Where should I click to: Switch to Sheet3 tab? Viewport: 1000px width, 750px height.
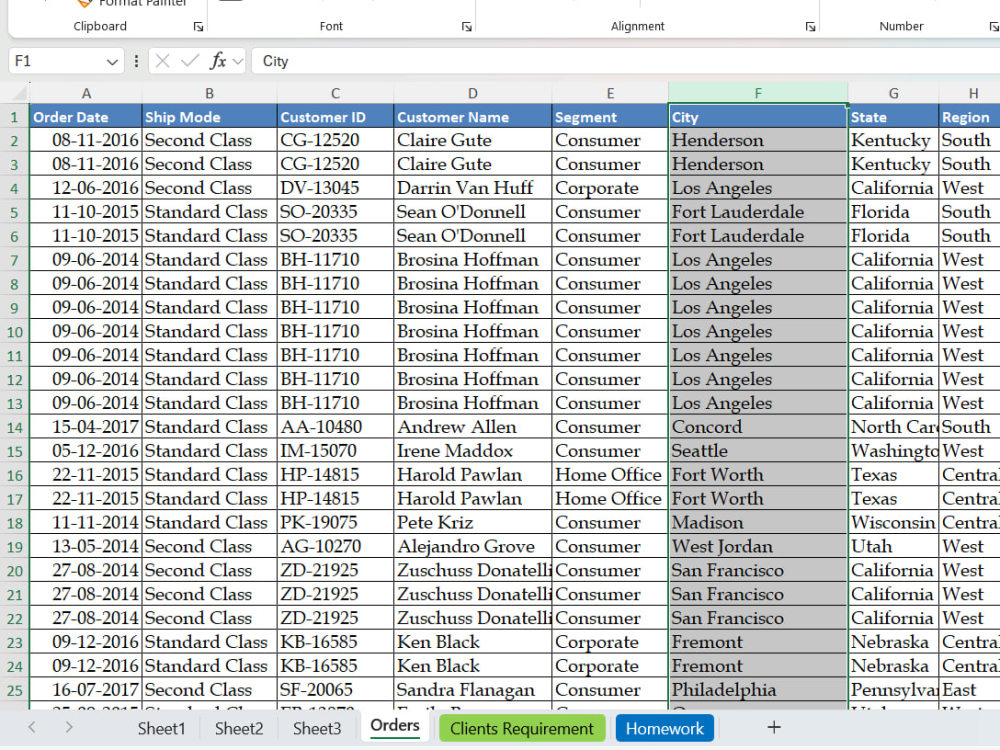(x=317, y=728)
